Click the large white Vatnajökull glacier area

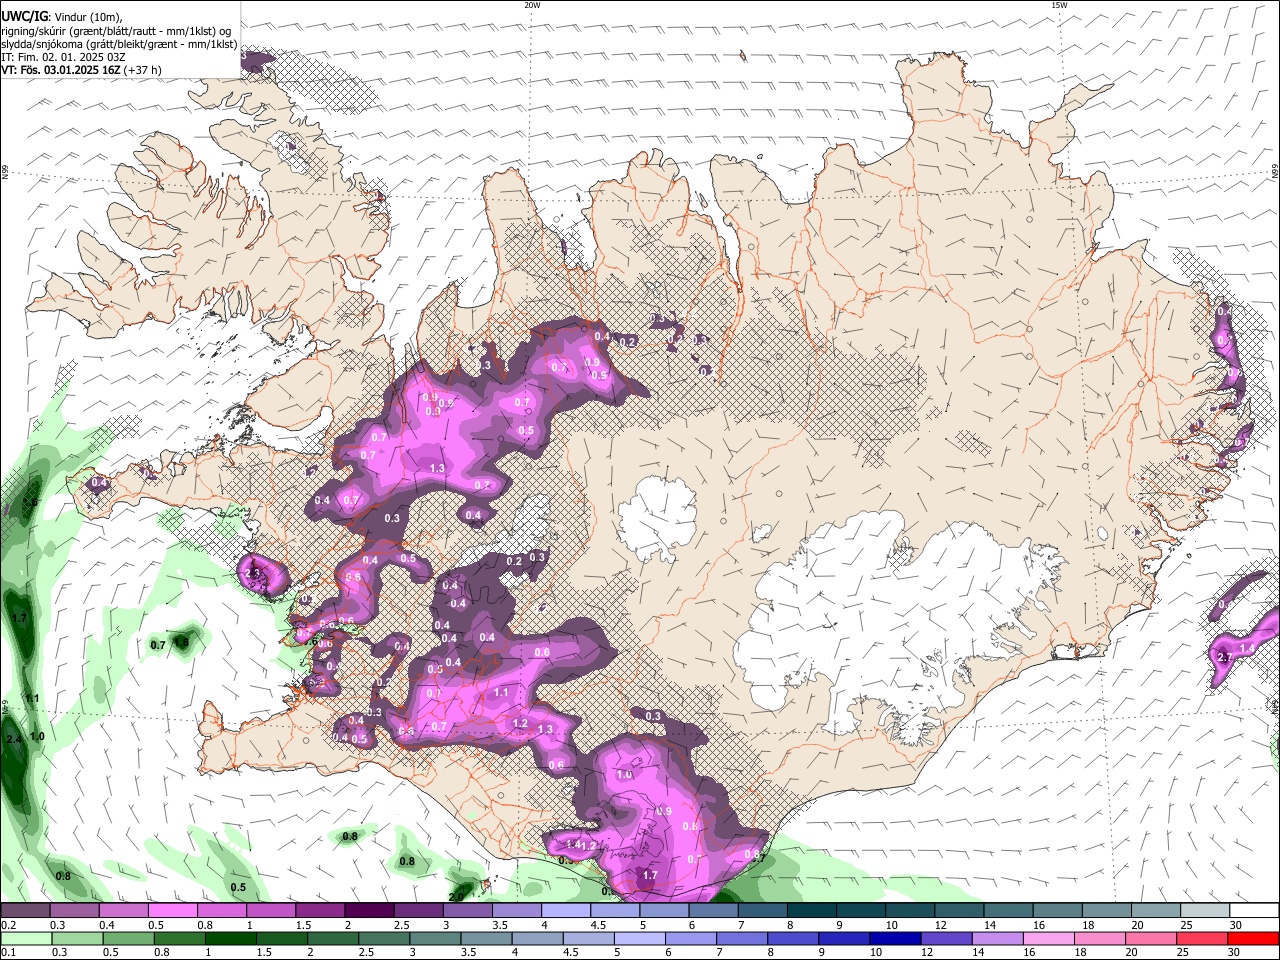tap(880, 620)
